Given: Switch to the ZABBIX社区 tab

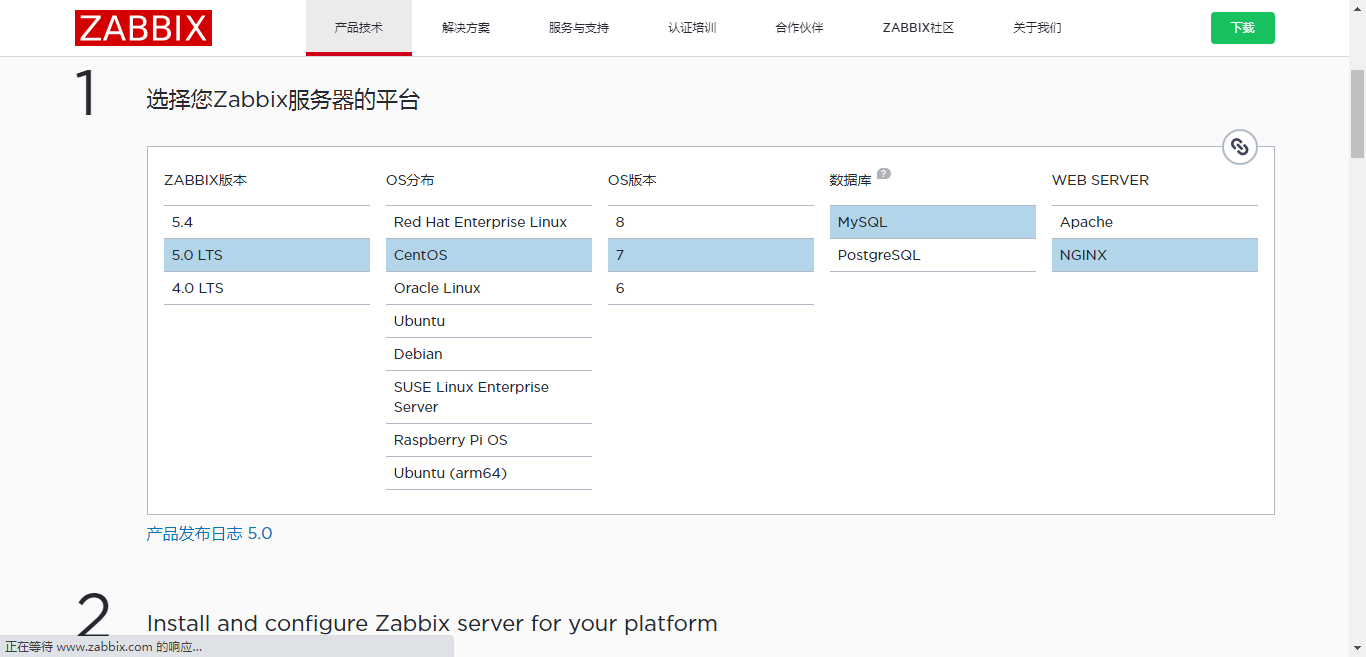Looking at the screenshot, I should tap(917, 28).
